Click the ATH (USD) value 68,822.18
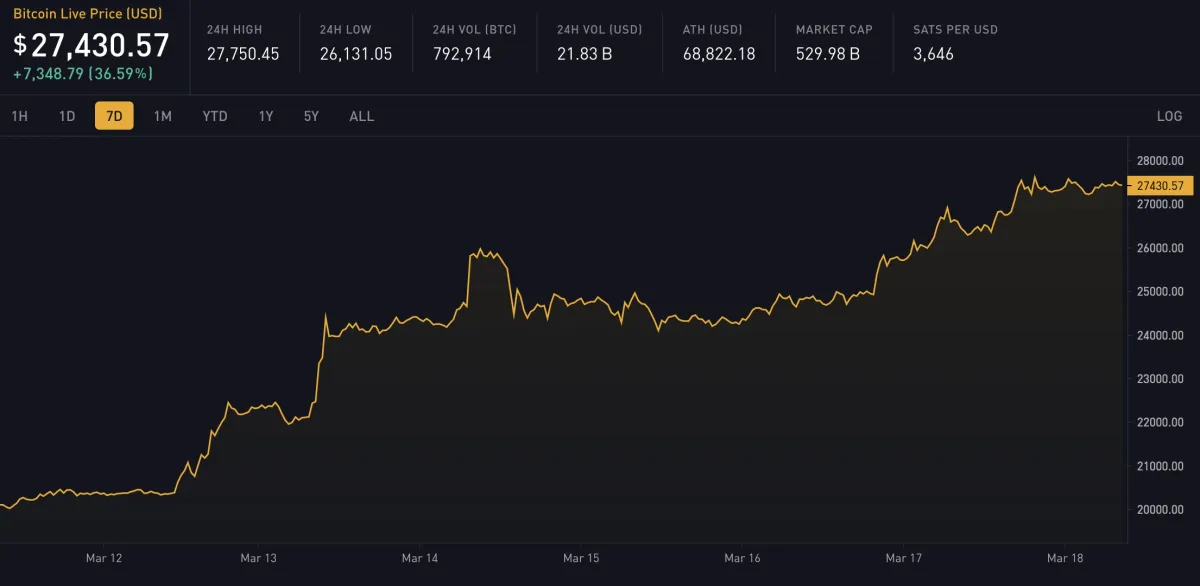1200x586 pixels. tap(719, 54)
